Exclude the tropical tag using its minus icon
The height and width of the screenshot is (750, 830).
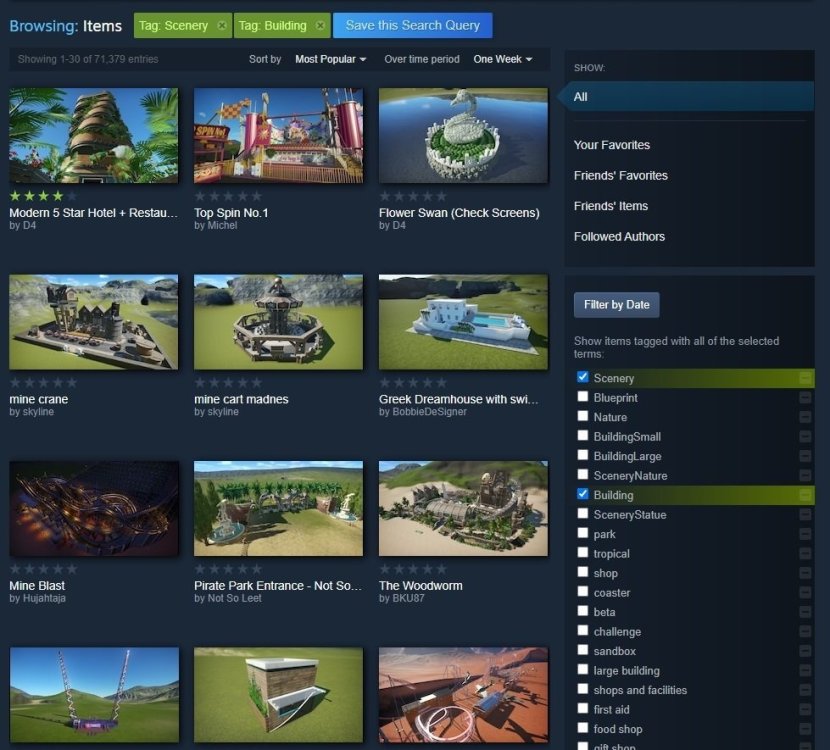coord(808,553)
